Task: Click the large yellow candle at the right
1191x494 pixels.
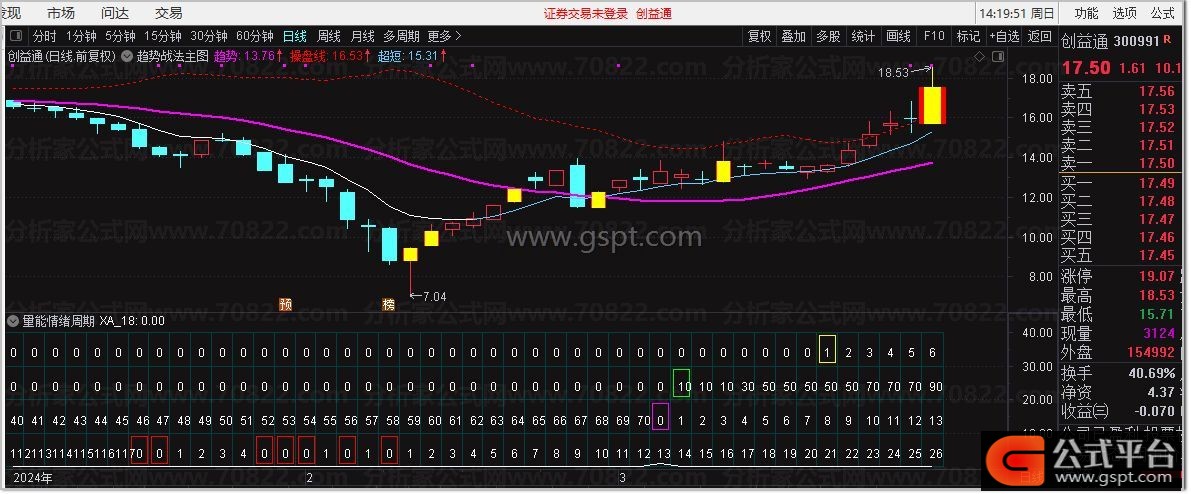Action: point(932,106)
